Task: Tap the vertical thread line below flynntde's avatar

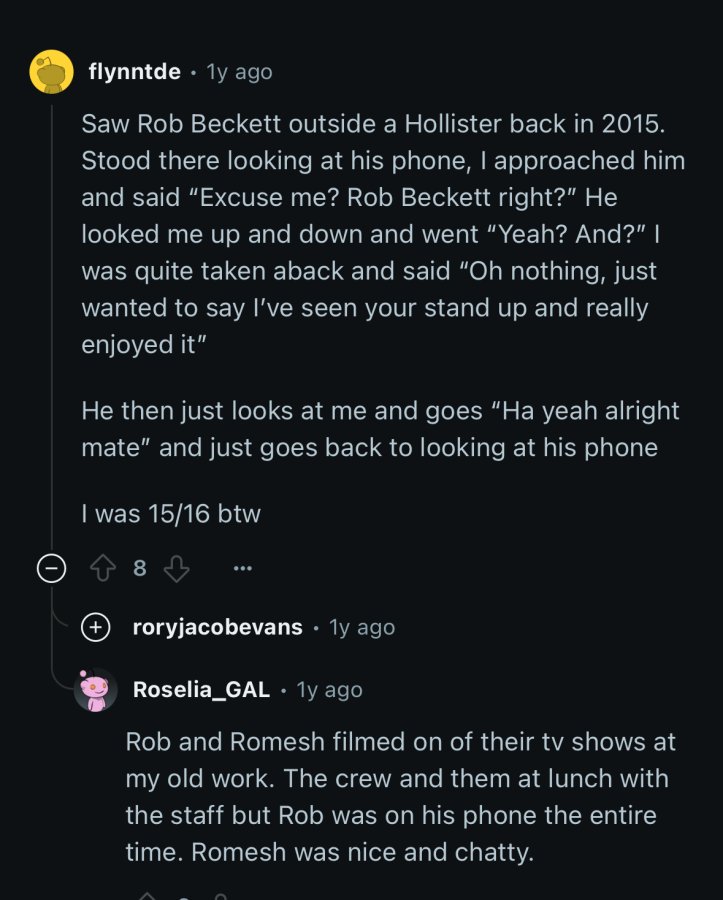Action: 52,321
